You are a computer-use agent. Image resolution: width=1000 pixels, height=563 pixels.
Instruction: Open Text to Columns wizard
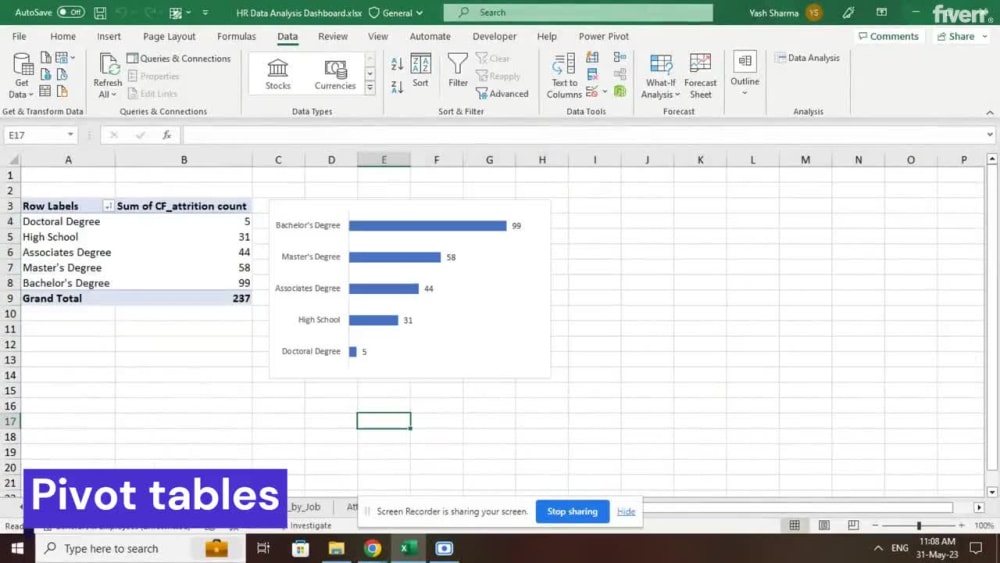pyautogui.click(x=564, y=76)
